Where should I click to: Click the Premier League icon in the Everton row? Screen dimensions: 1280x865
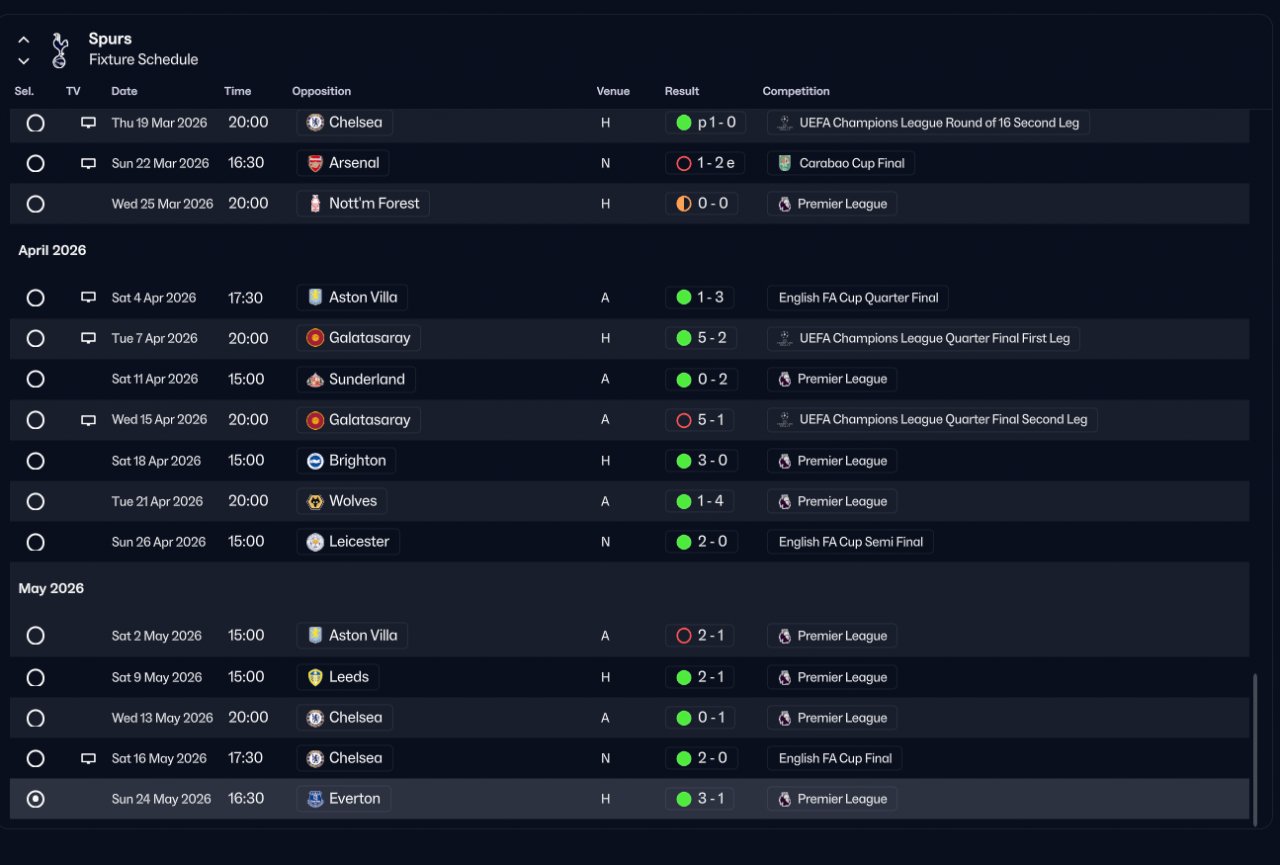tap(785, 799)
